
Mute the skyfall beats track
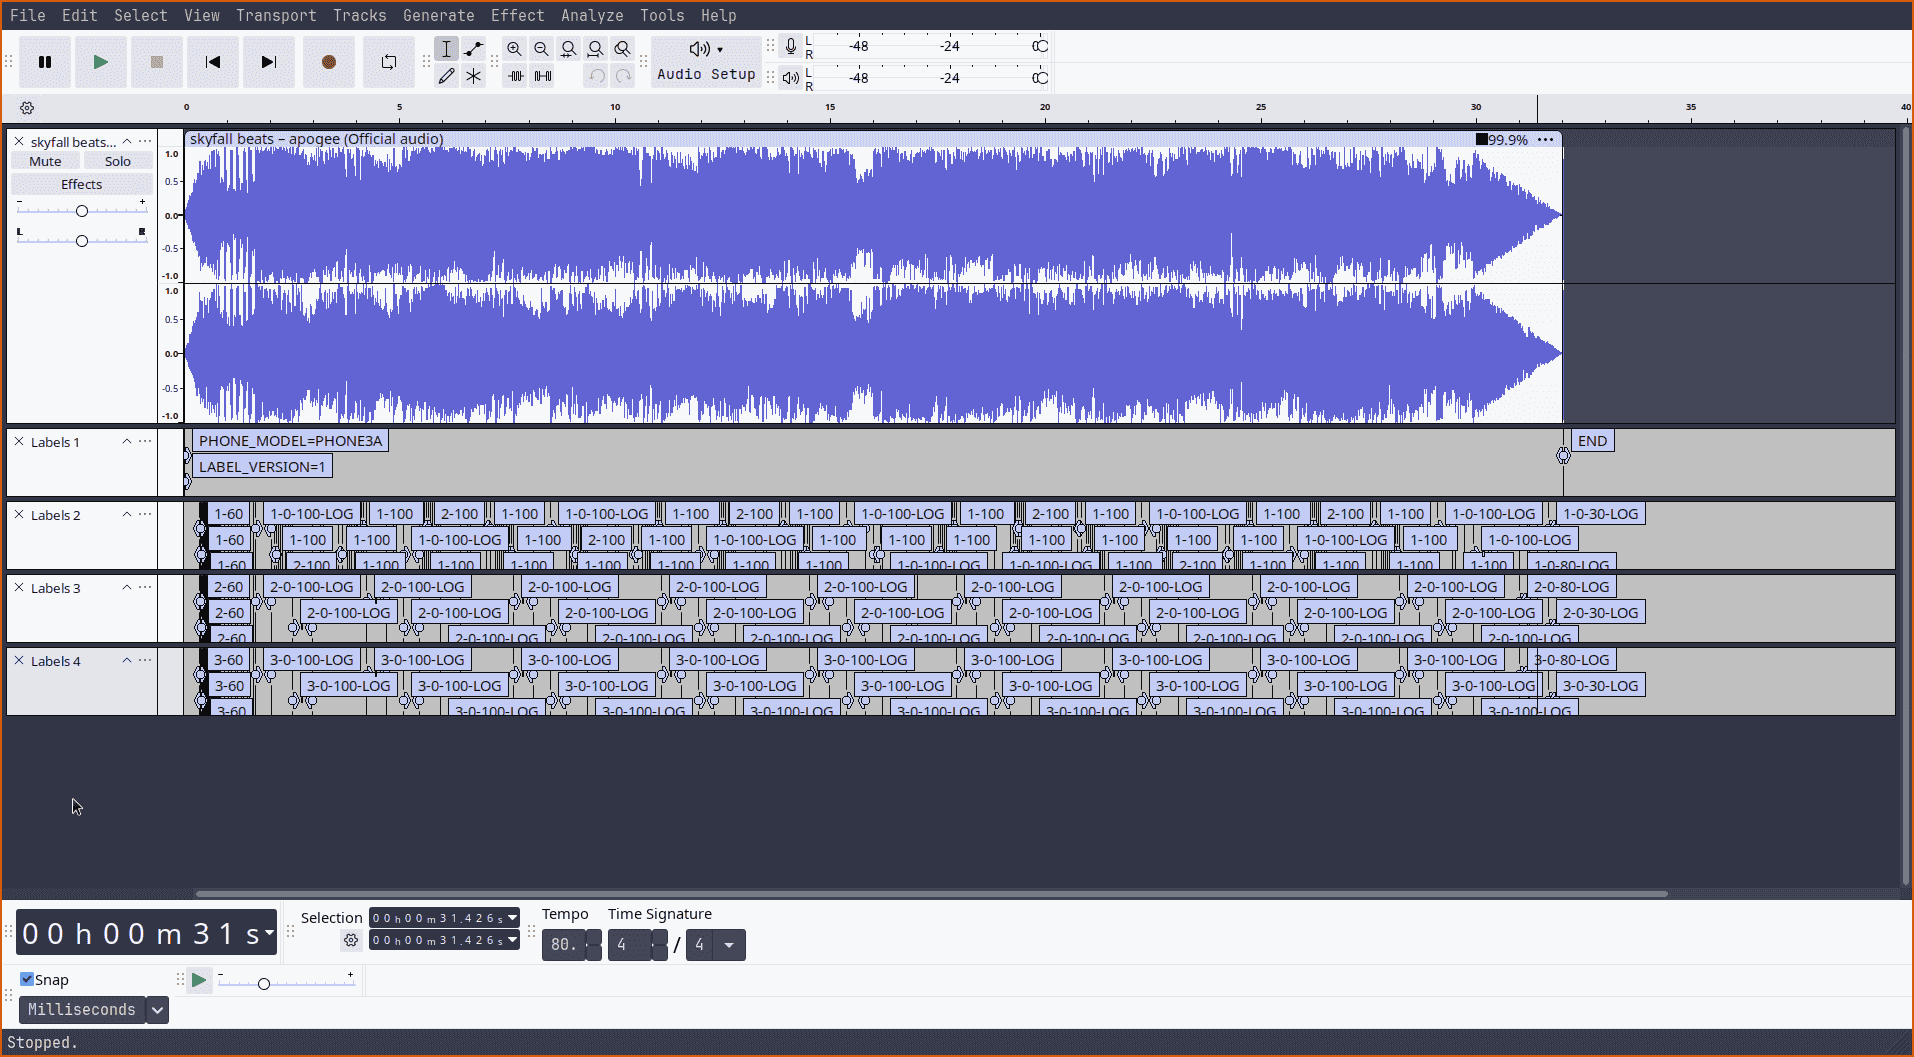tap(44, 160)
